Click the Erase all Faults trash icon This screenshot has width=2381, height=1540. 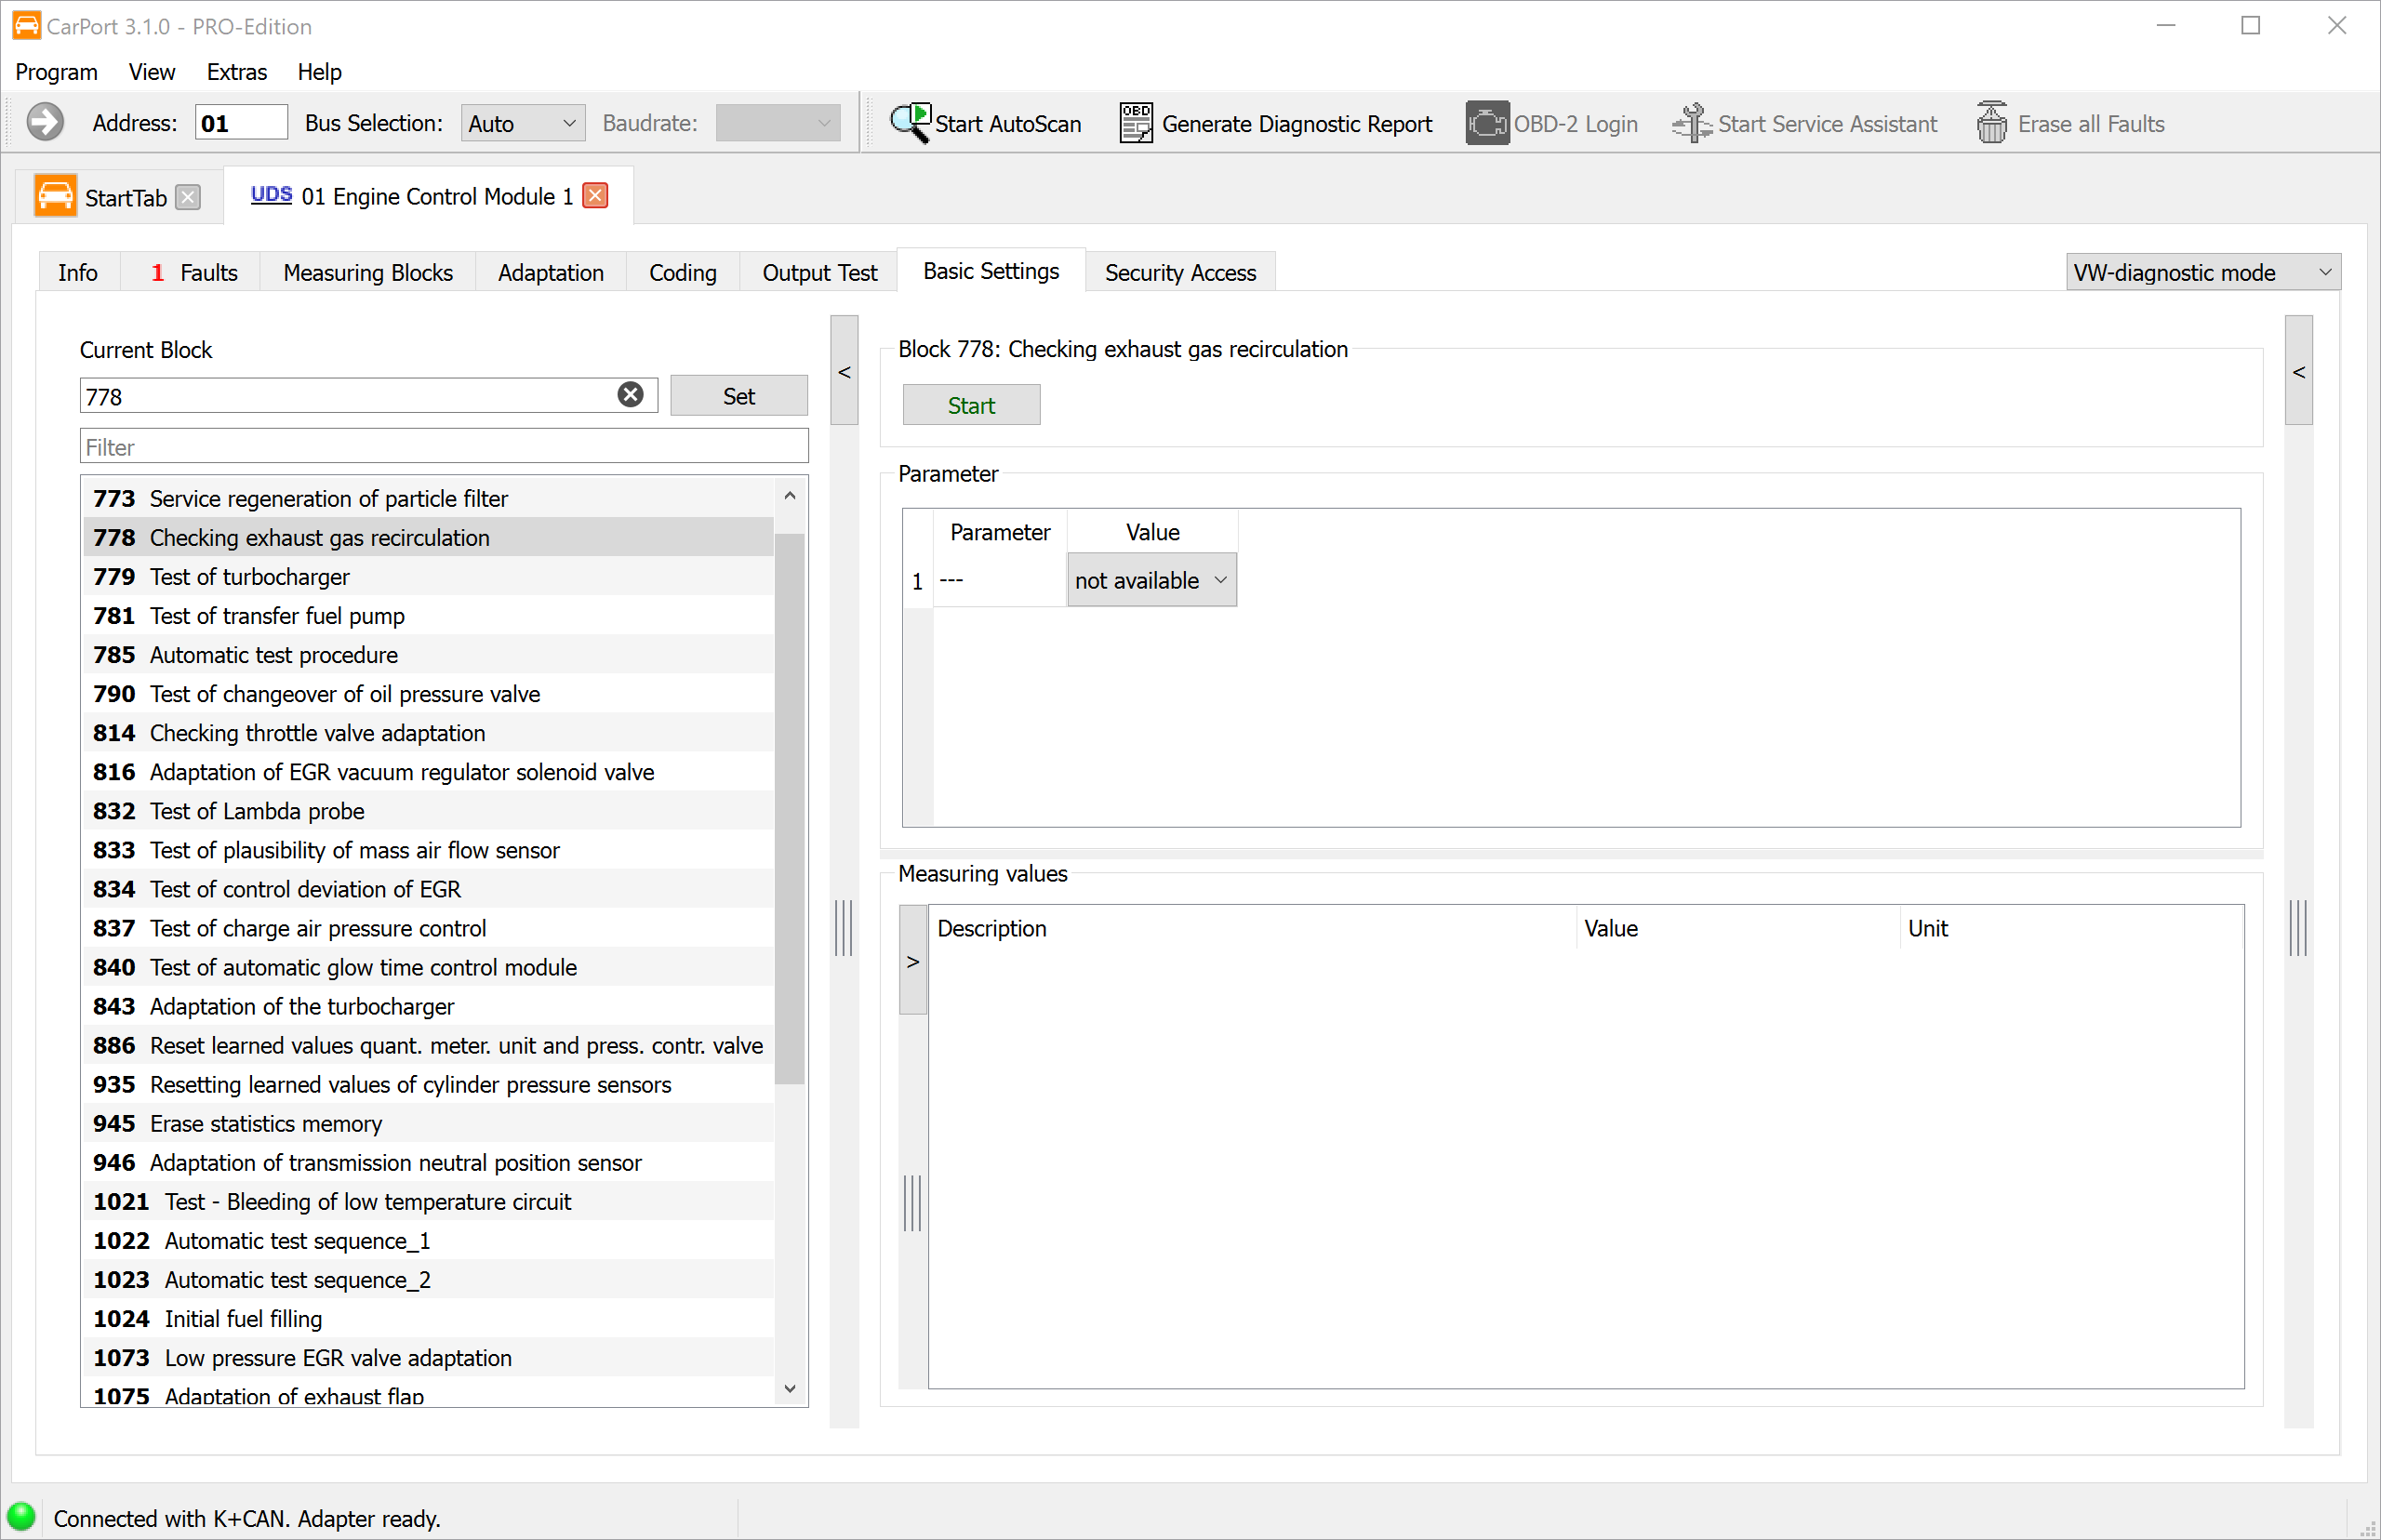[x=1991, y=123]
